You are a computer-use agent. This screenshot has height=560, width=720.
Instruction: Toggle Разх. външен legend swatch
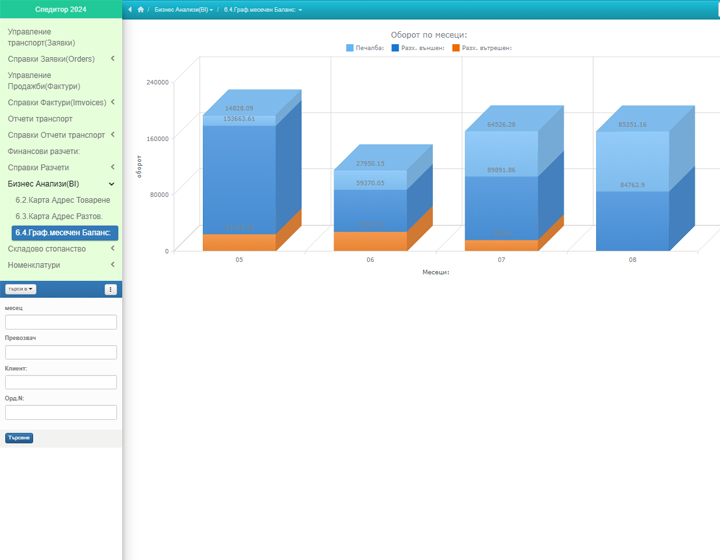click(395, 48)
